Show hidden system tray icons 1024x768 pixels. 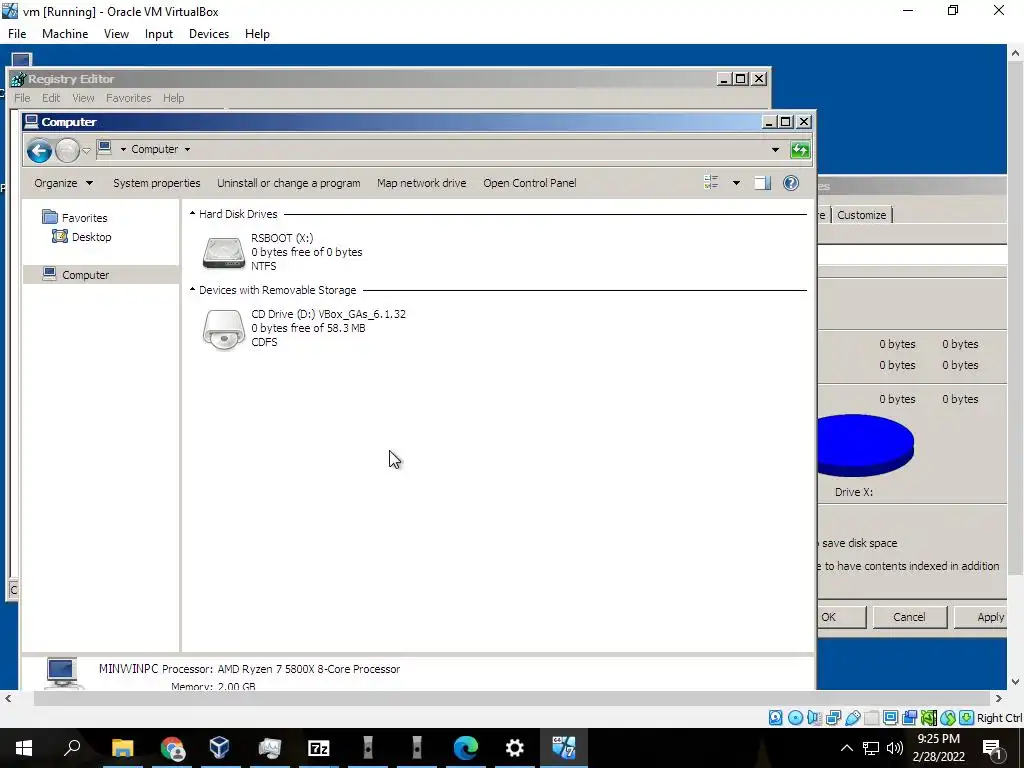pos(846,748)
